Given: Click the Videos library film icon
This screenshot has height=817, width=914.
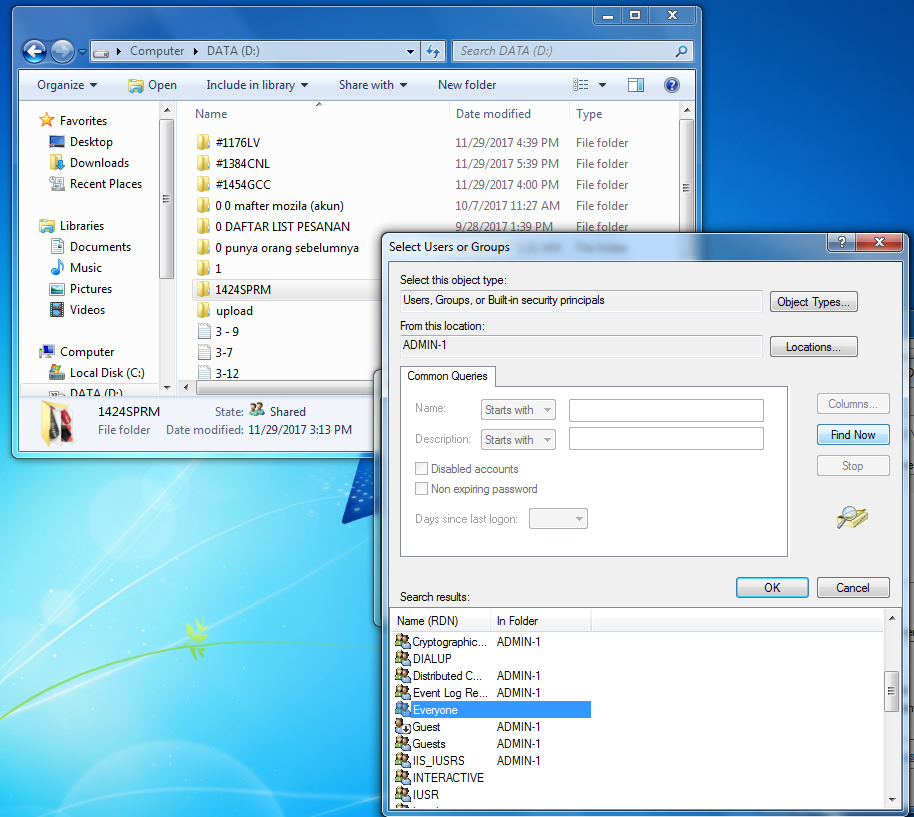Looking at the screenshot, I should coord(57,309).
